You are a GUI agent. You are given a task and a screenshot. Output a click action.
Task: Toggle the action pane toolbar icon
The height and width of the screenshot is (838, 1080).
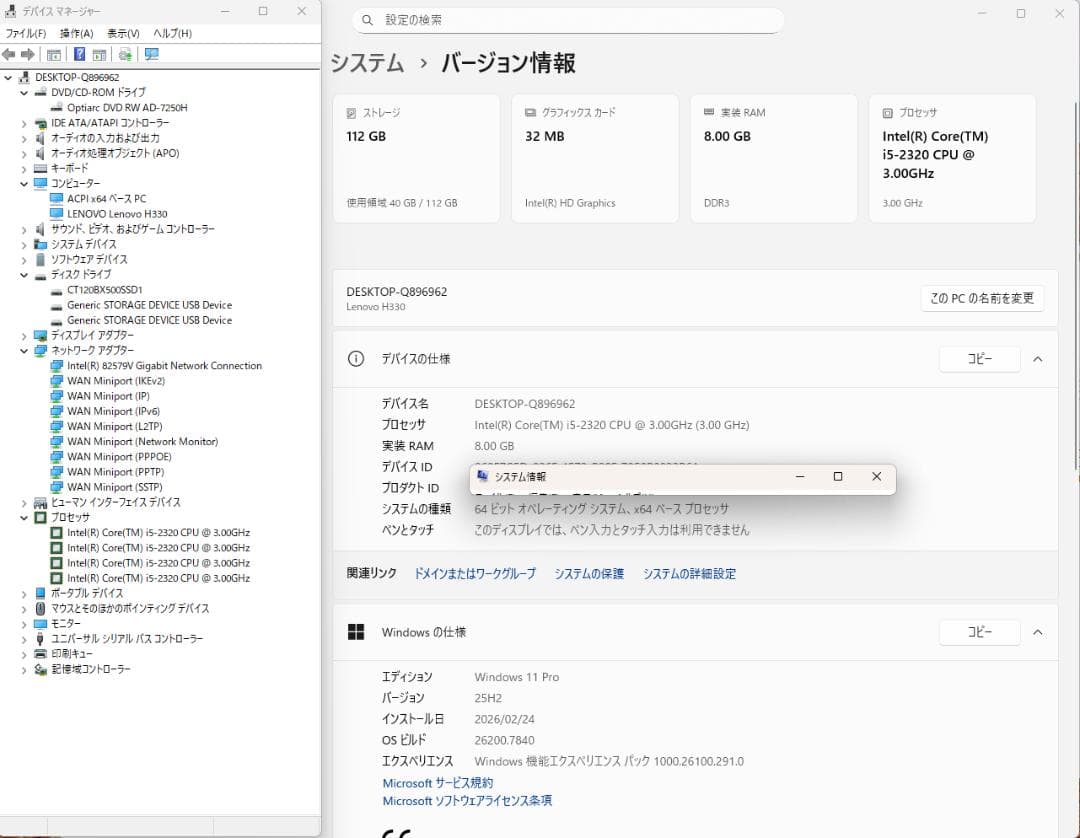click(99, 54)
